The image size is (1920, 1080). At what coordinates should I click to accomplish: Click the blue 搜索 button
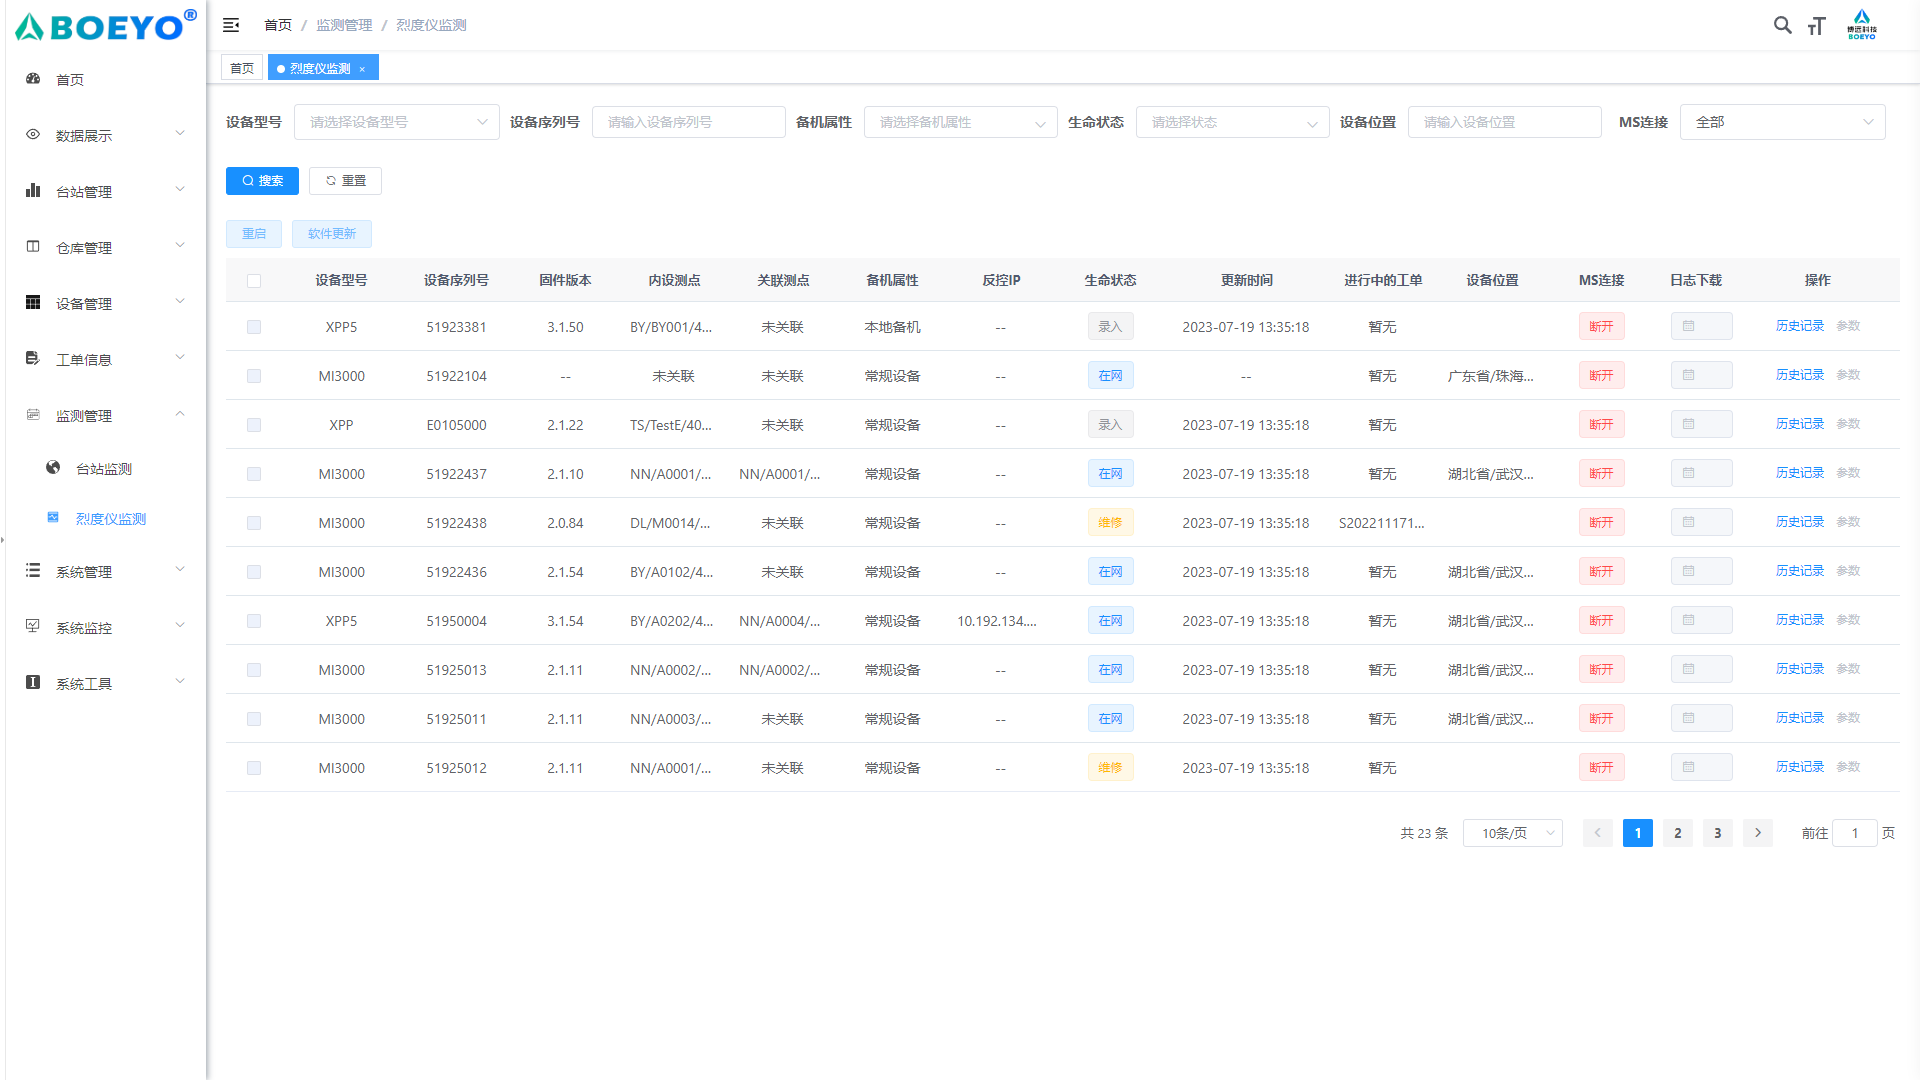point(262,181)
